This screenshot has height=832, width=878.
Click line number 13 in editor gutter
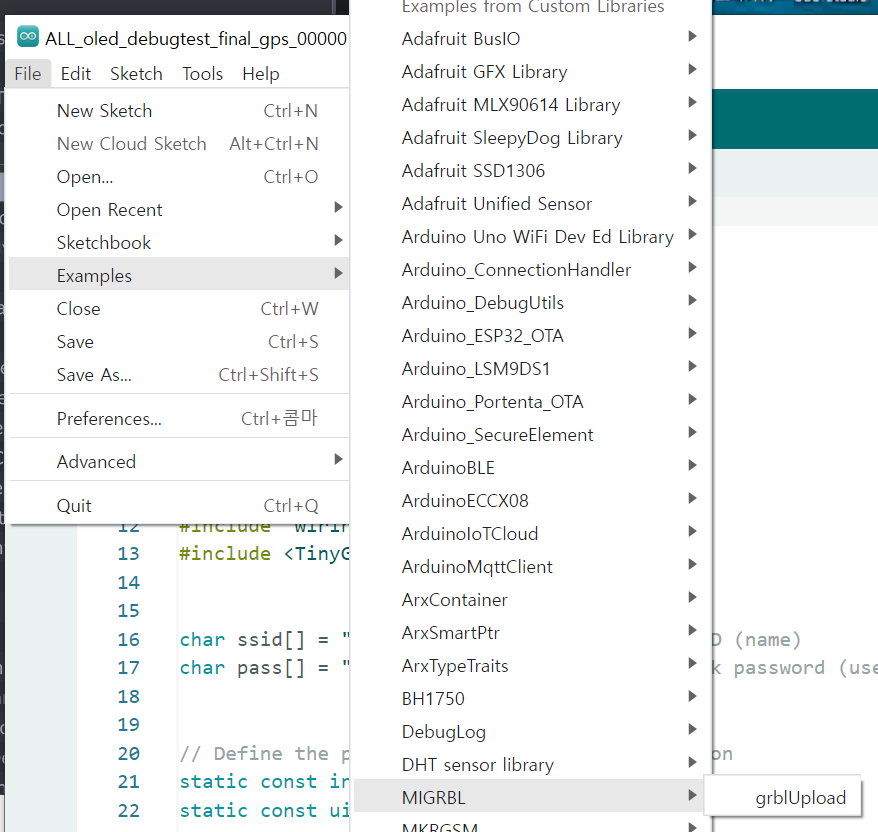coord(128,554)
